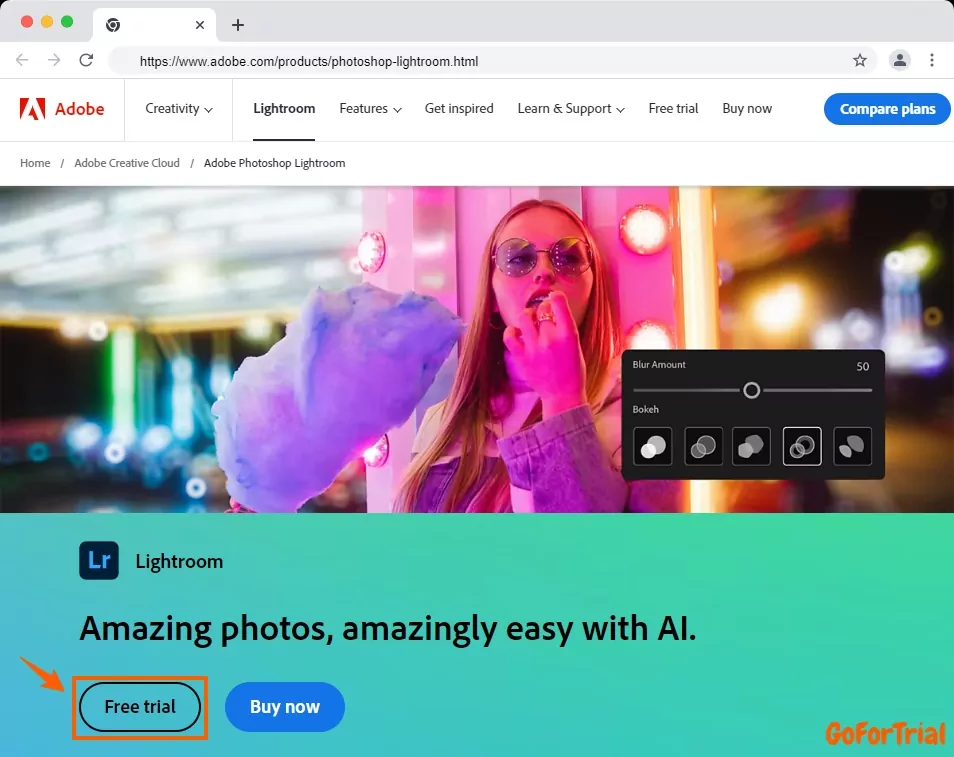Select the second Bokeh shape option
Image resolution: width=954 pixels, height=757 pixels.
703,446
